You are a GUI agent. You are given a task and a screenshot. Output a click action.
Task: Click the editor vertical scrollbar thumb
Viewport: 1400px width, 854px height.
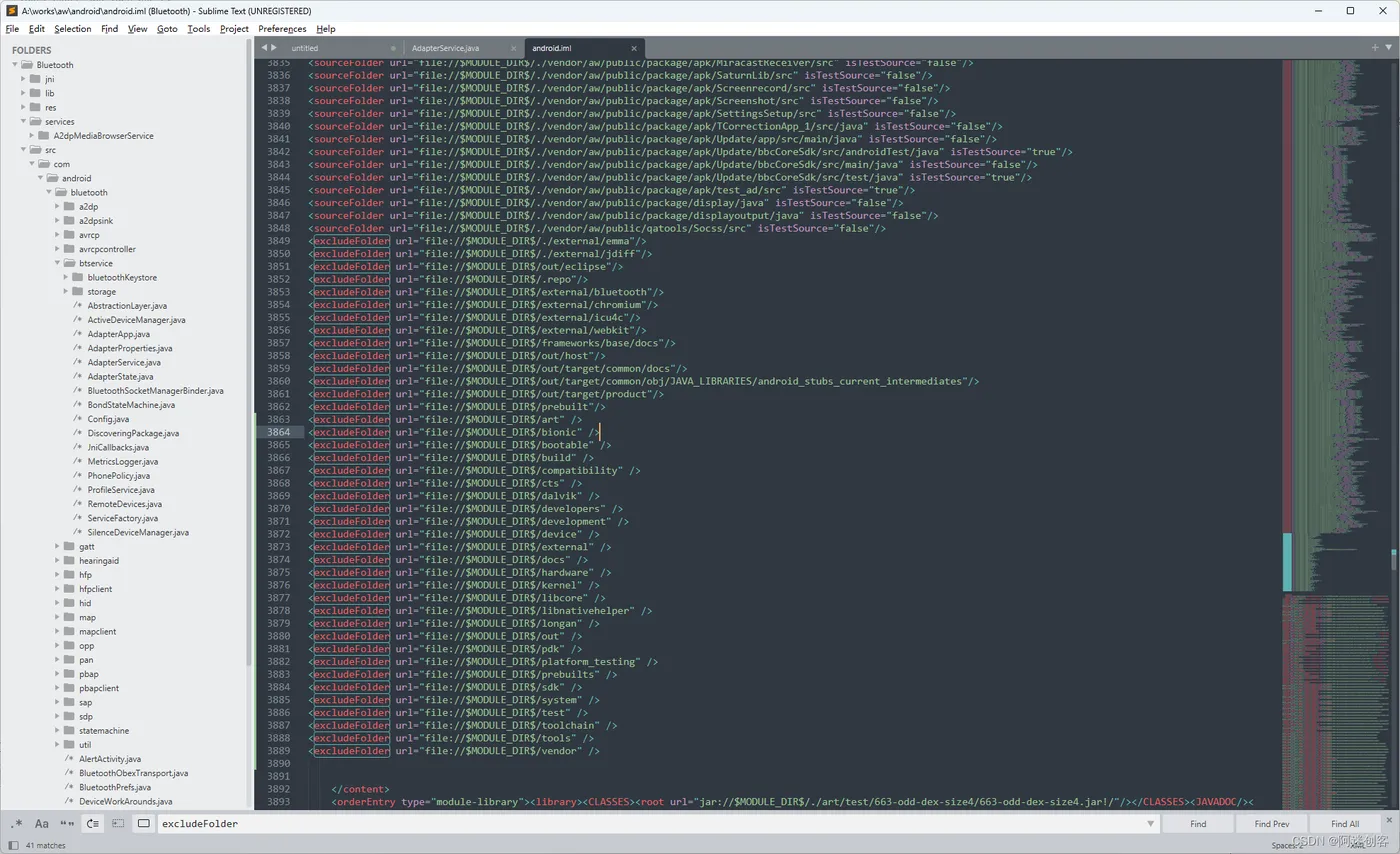tap(1393, 558)
